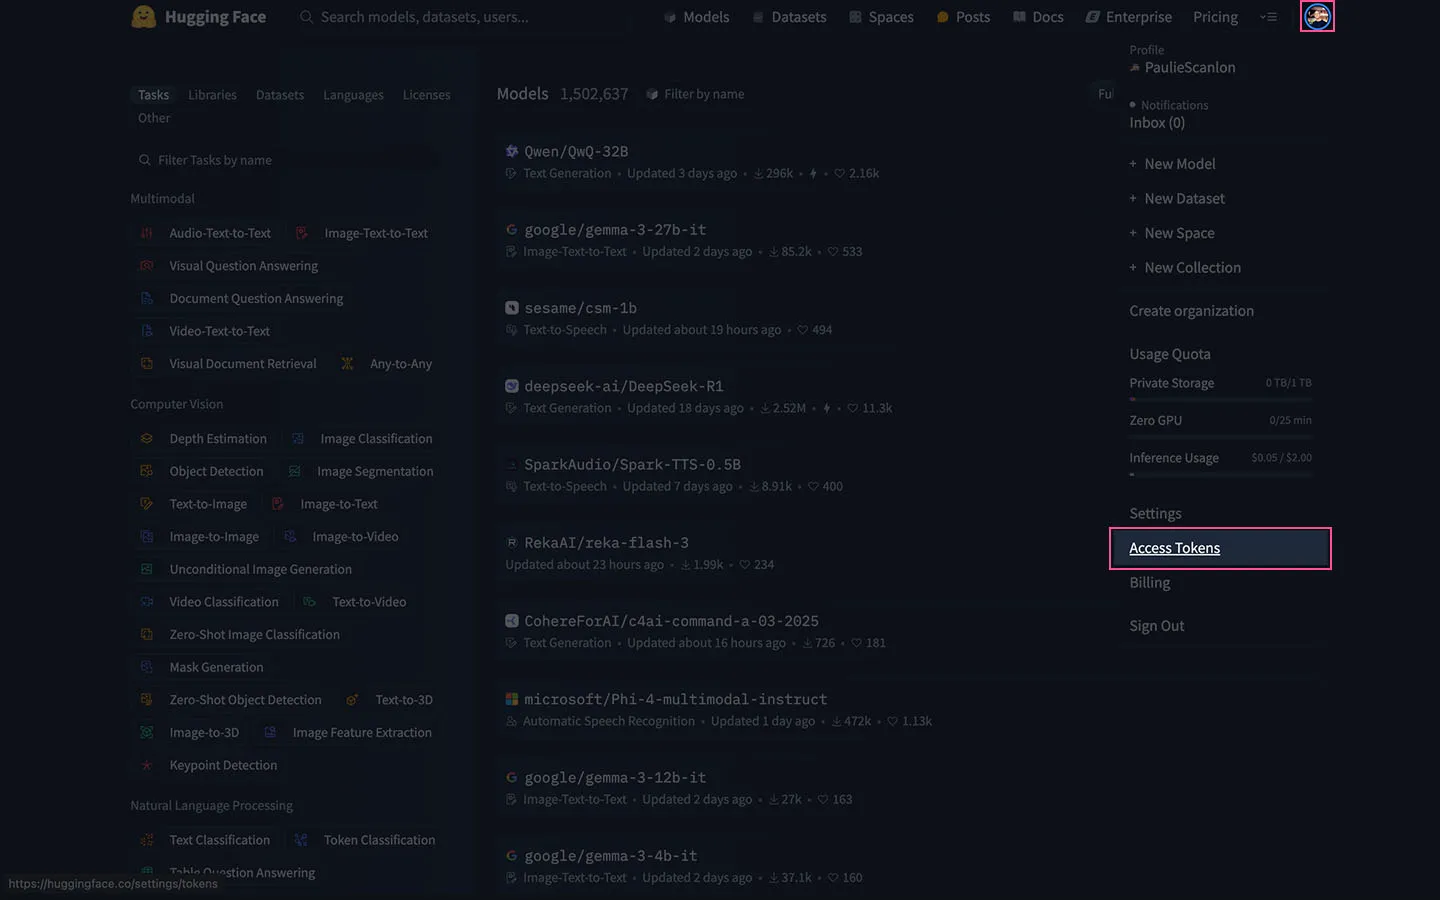This screenshot has height=900, width=1440.
Task: Click the deepseek-ai icon beside DeepSeek-R1
Action: pyautogui.click(x=512, y=386)
